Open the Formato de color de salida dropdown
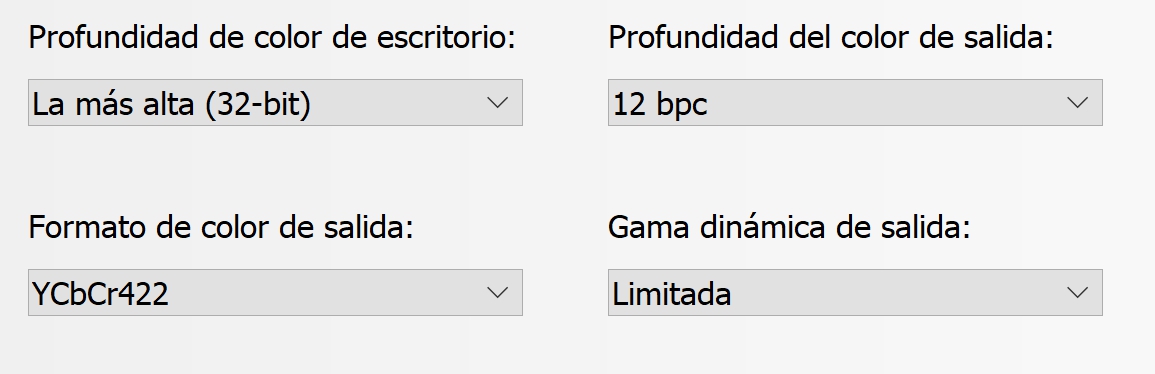The height and width of the screenshot is (374, 1155). (275, 292)
